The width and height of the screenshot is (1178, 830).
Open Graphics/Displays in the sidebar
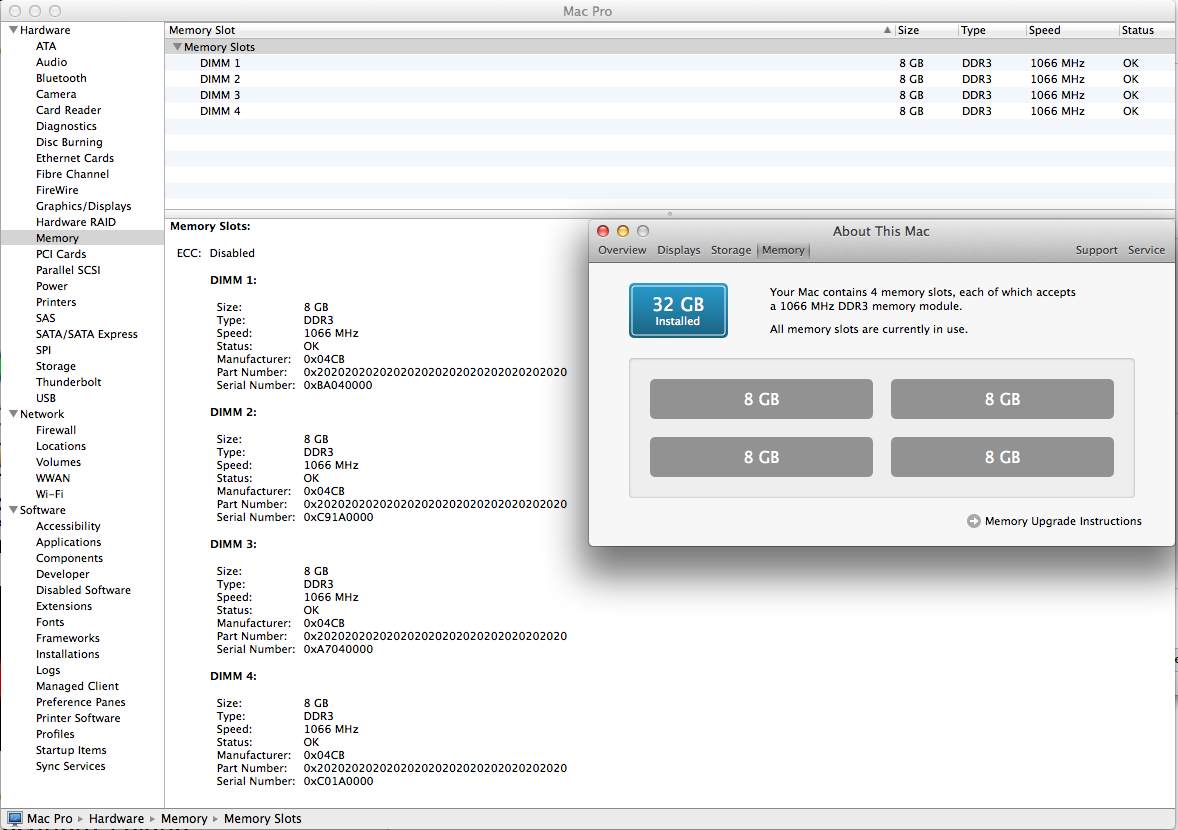point(83,206)
